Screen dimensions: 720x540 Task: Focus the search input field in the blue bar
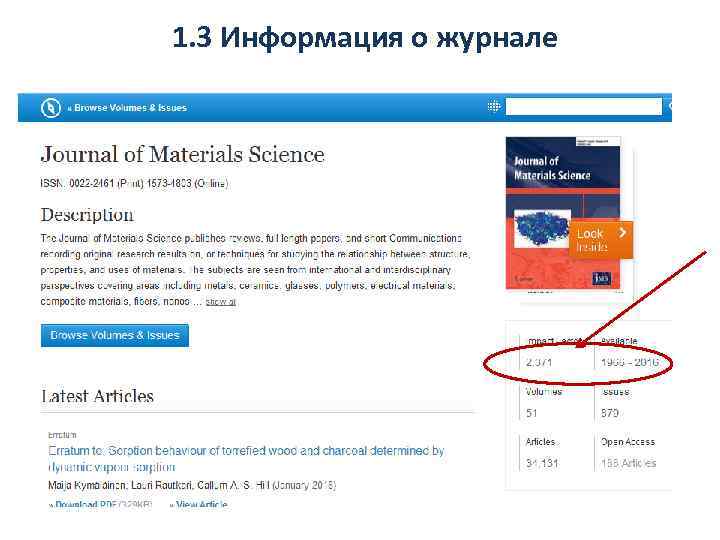(x=584, y=107)
